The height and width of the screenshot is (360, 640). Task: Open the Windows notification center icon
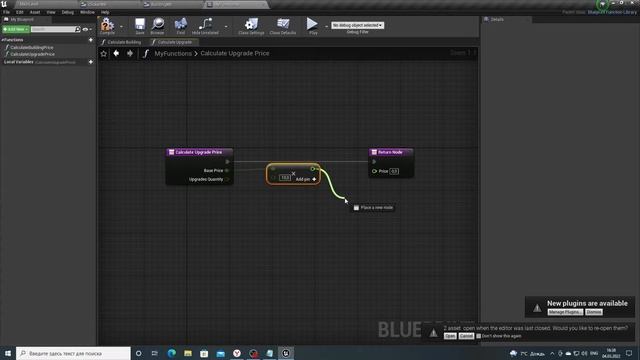(629, 353)
